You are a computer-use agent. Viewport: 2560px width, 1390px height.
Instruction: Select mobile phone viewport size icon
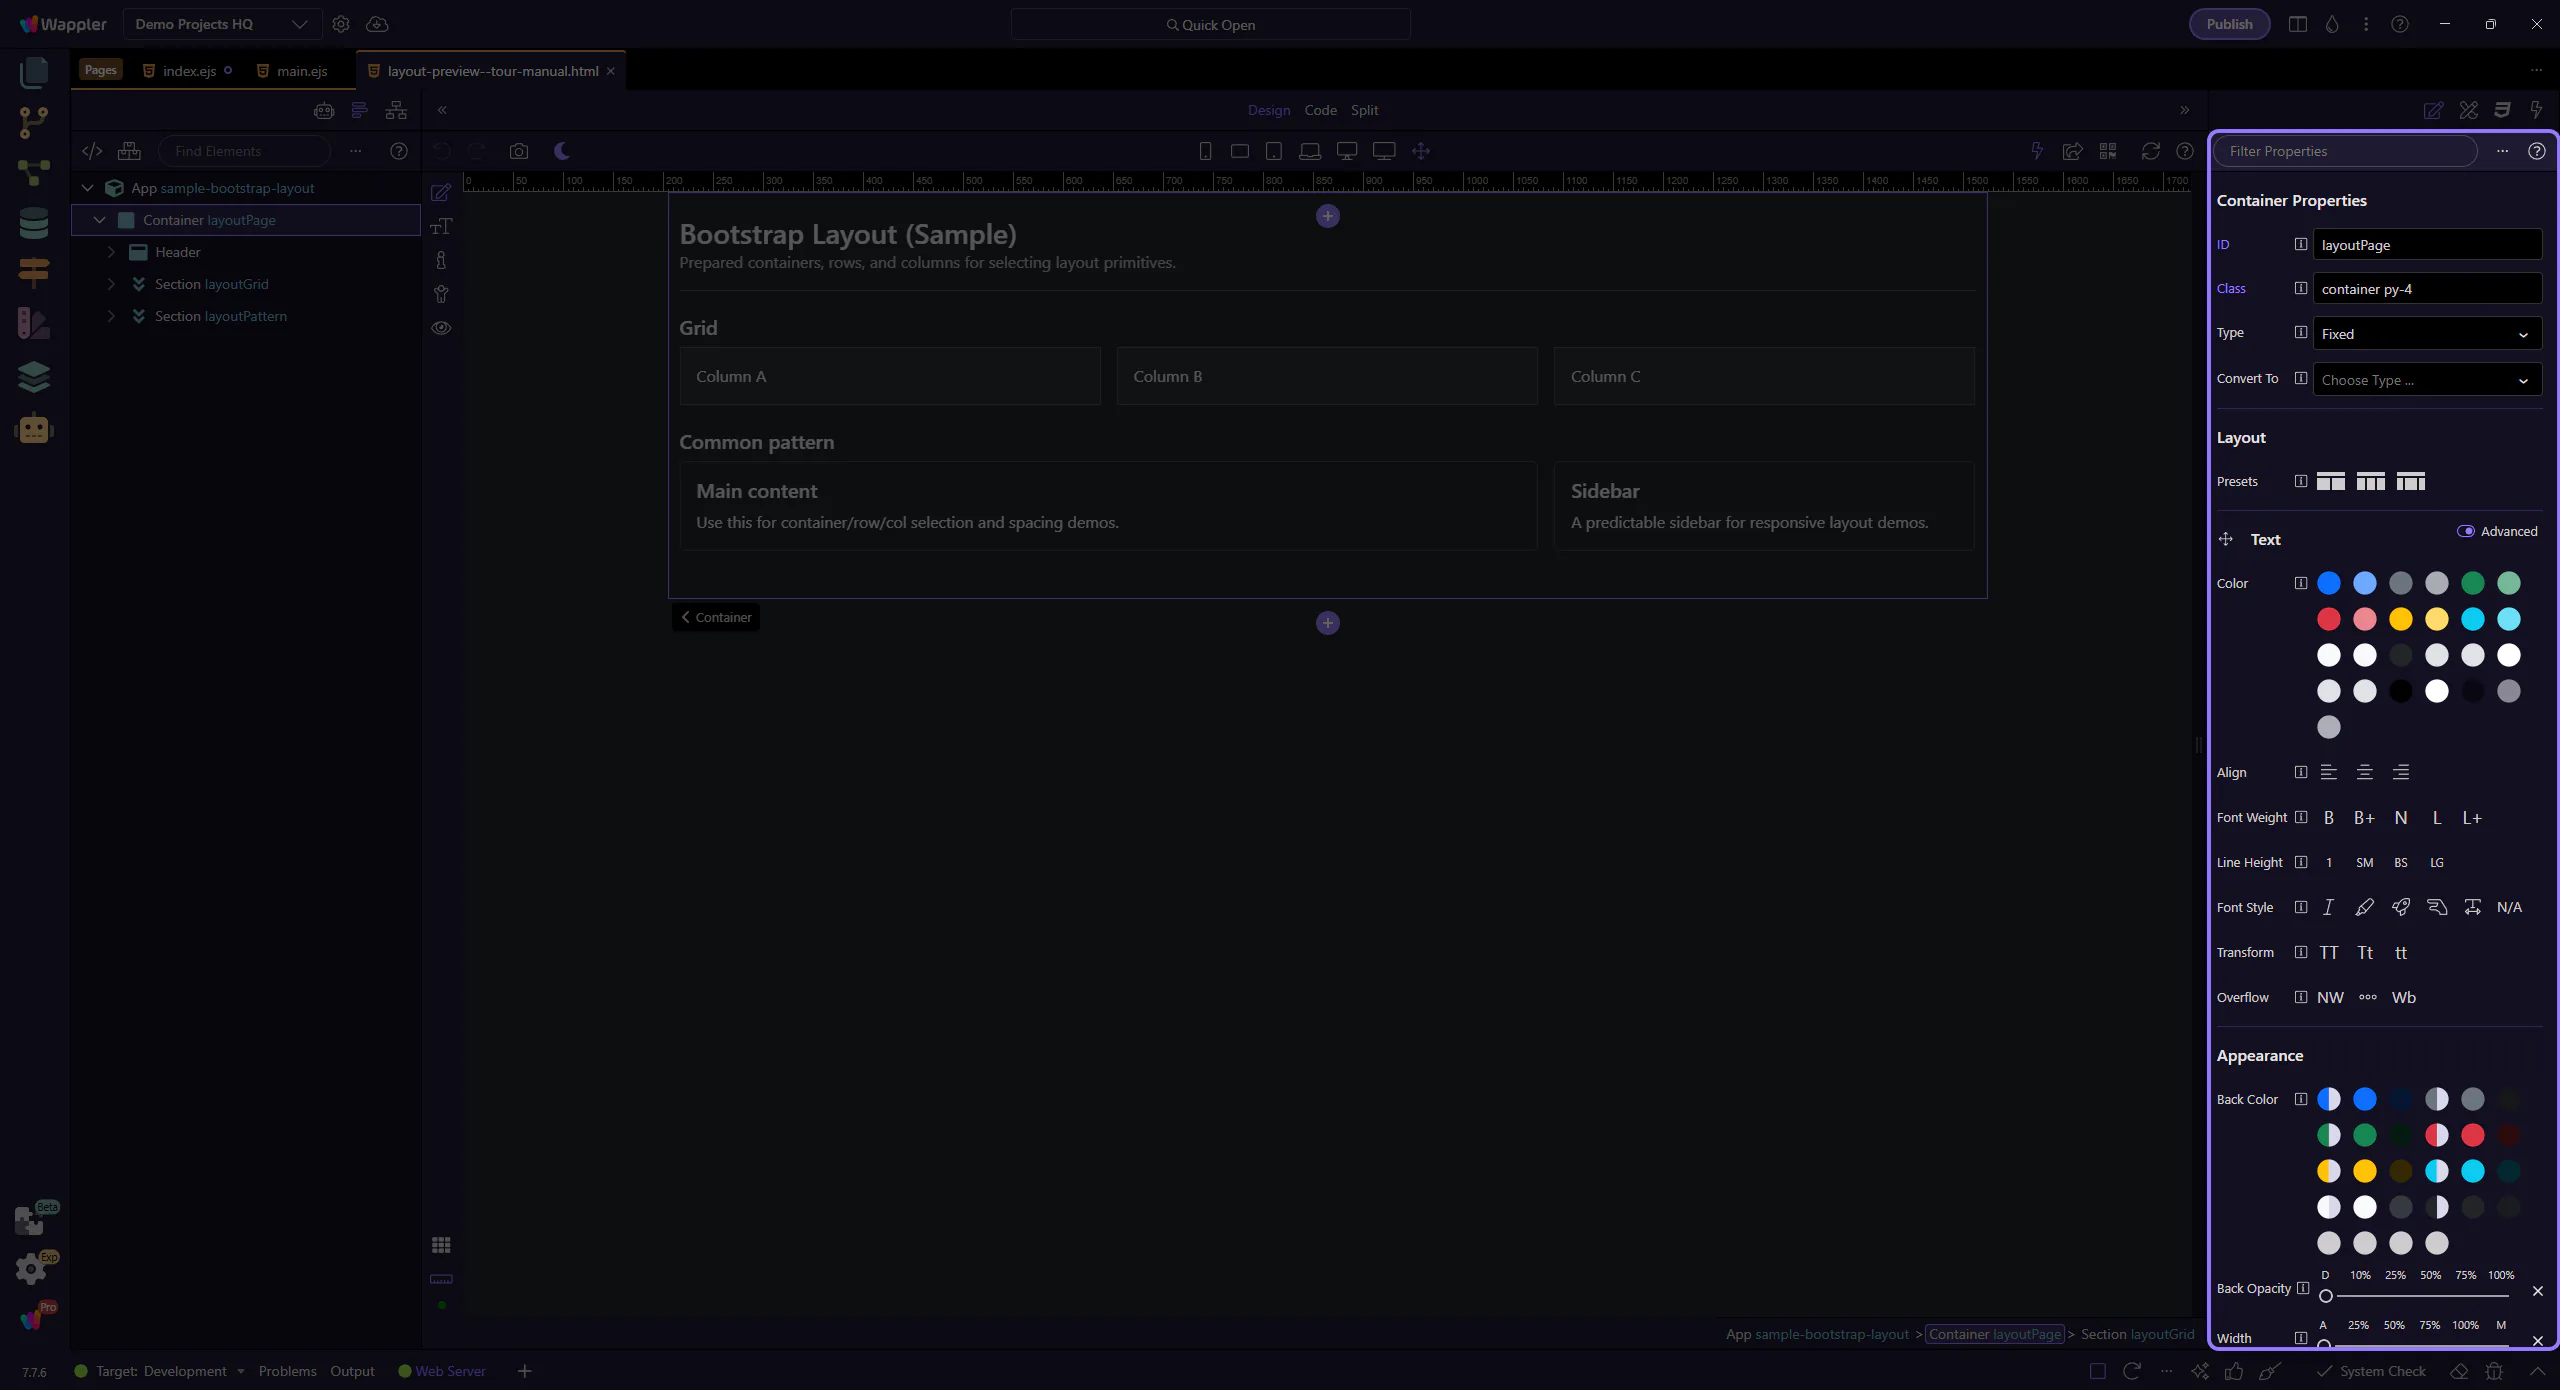tap(1205, 151)
